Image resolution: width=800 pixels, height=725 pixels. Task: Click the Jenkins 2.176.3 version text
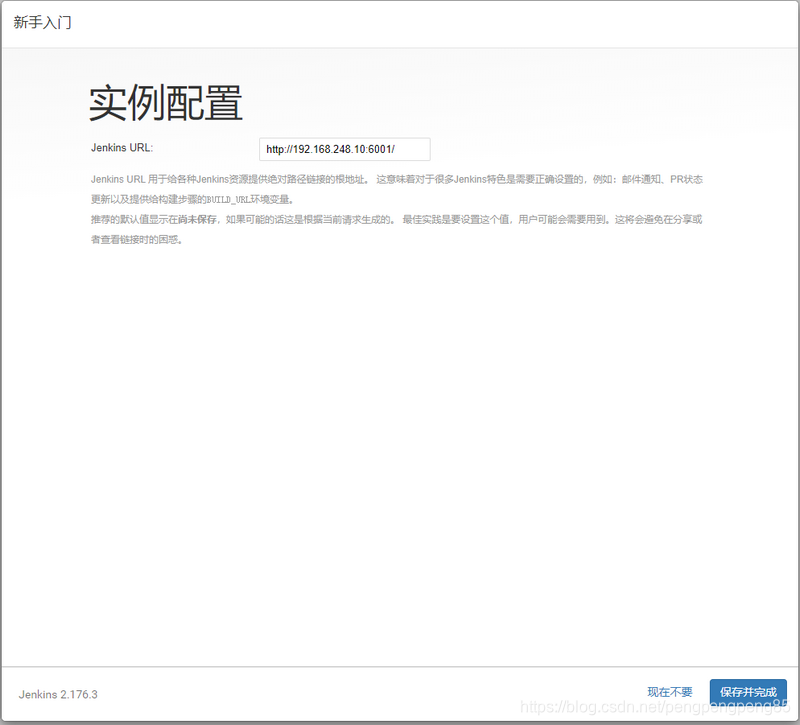(58, 694)
